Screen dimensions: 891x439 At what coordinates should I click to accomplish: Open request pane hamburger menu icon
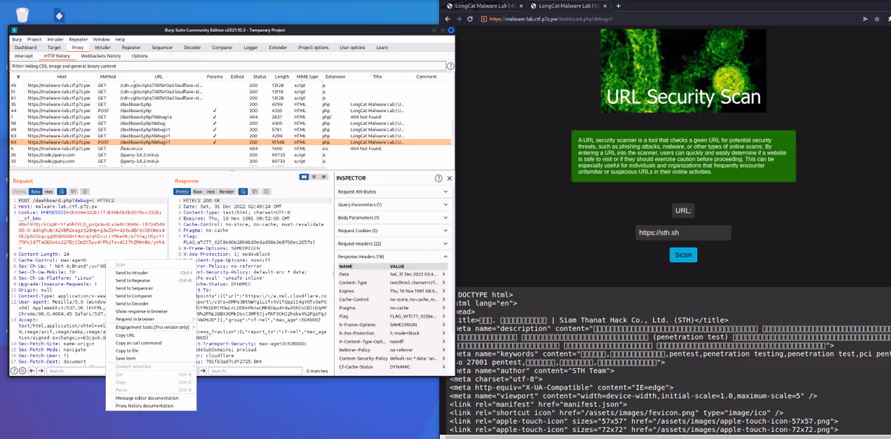(85, 191)
